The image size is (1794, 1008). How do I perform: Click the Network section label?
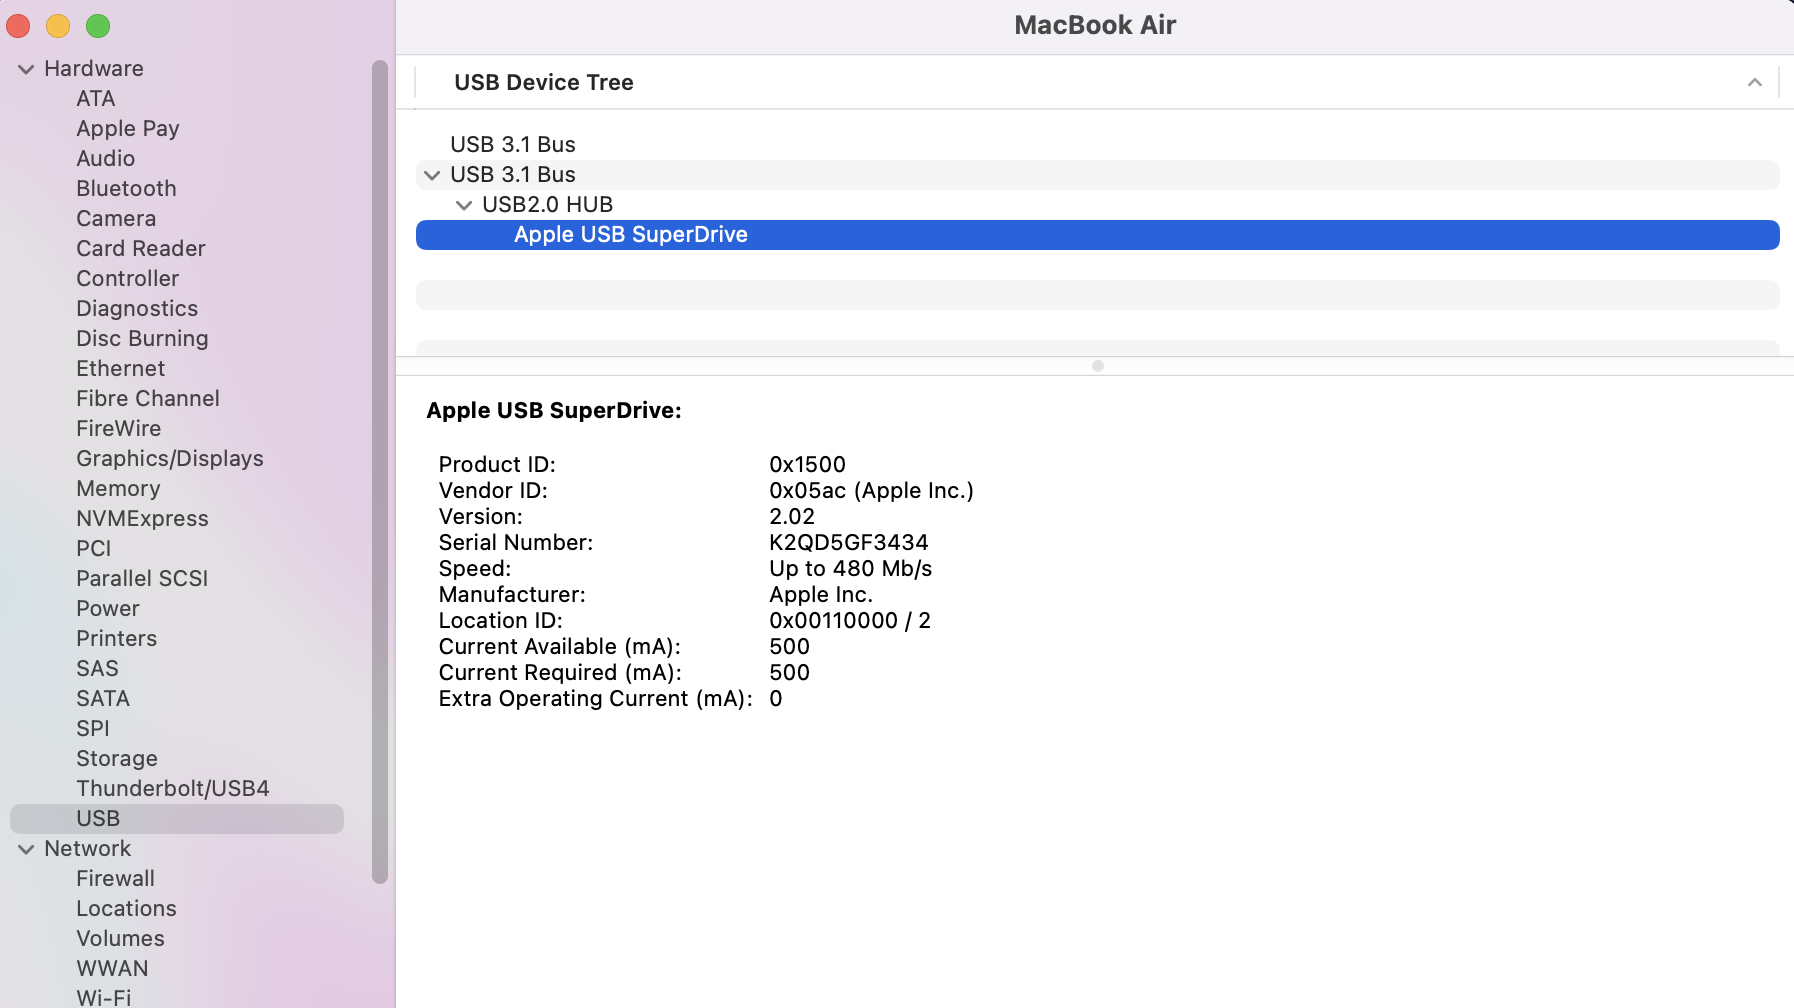[x=88, y=849]
